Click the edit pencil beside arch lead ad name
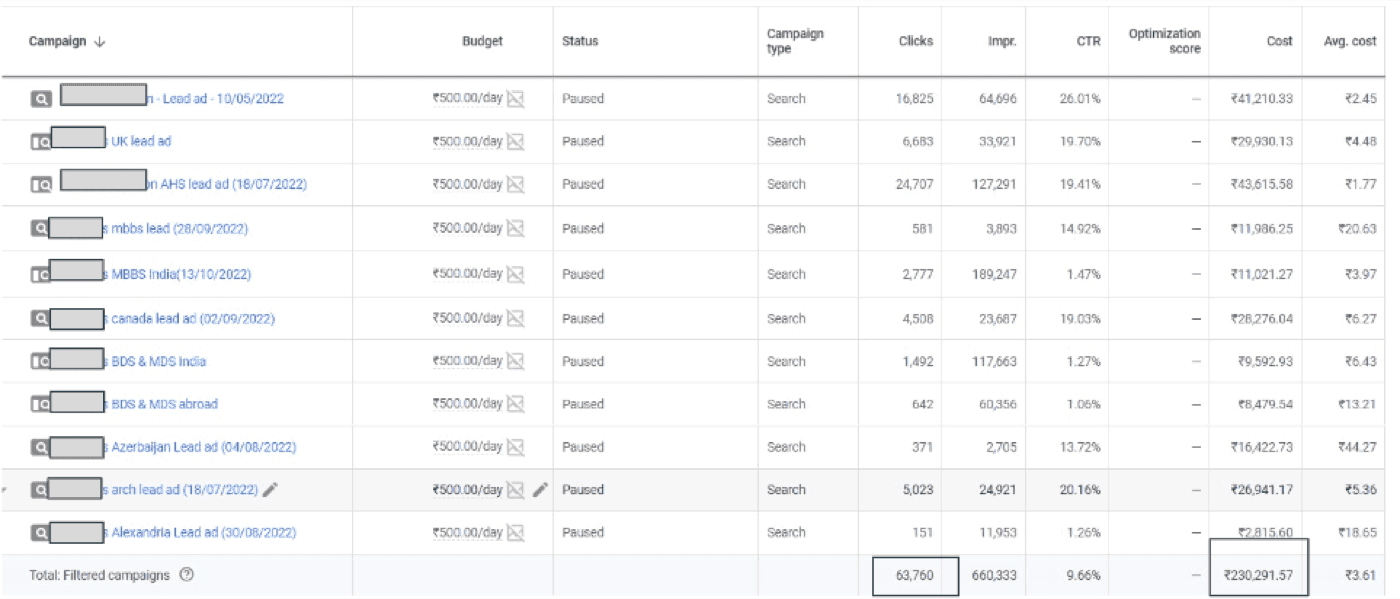Screen dimensions: 1400x599 coord(271,489)
